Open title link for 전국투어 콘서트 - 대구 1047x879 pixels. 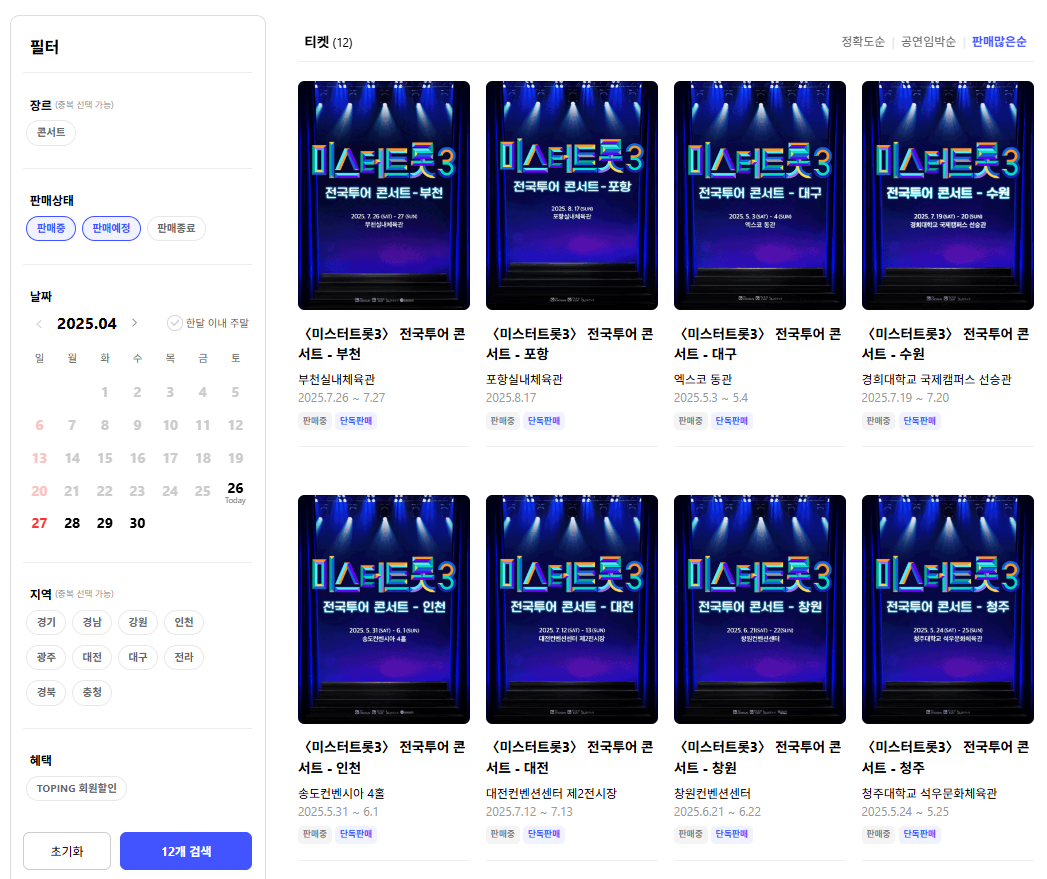pos(758,344)
